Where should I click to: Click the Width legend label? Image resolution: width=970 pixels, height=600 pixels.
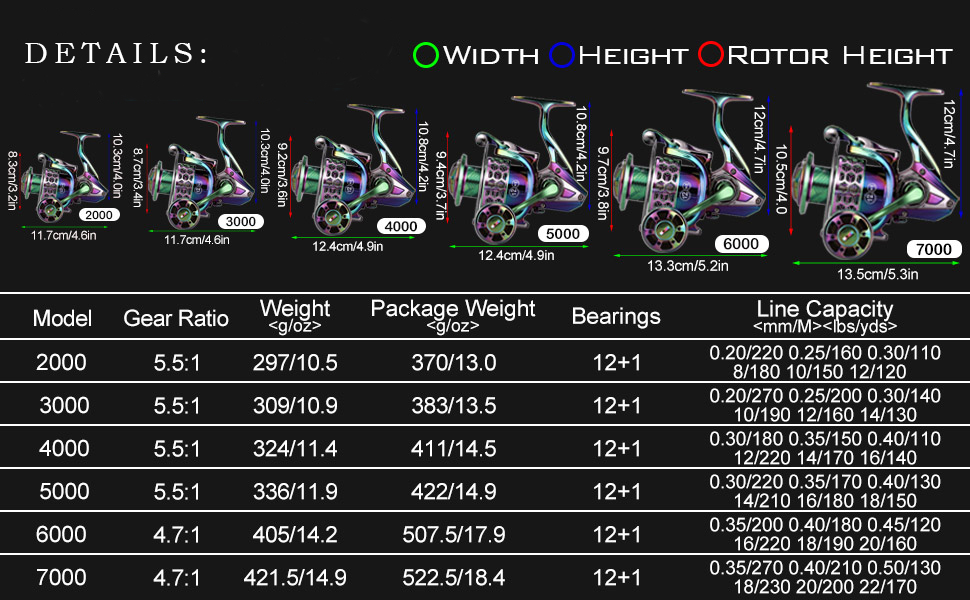tap(491, 56)
